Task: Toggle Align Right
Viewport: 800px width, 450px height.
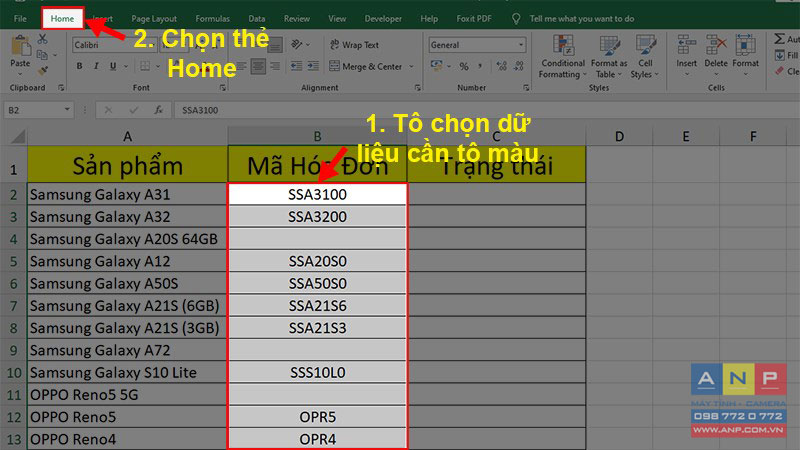Action: click(275, 66)
